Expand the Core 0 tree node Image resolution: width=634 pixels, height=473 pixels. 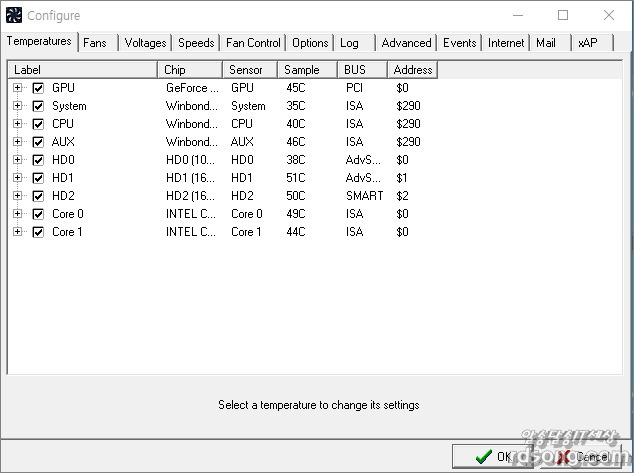tap(18, 214)
